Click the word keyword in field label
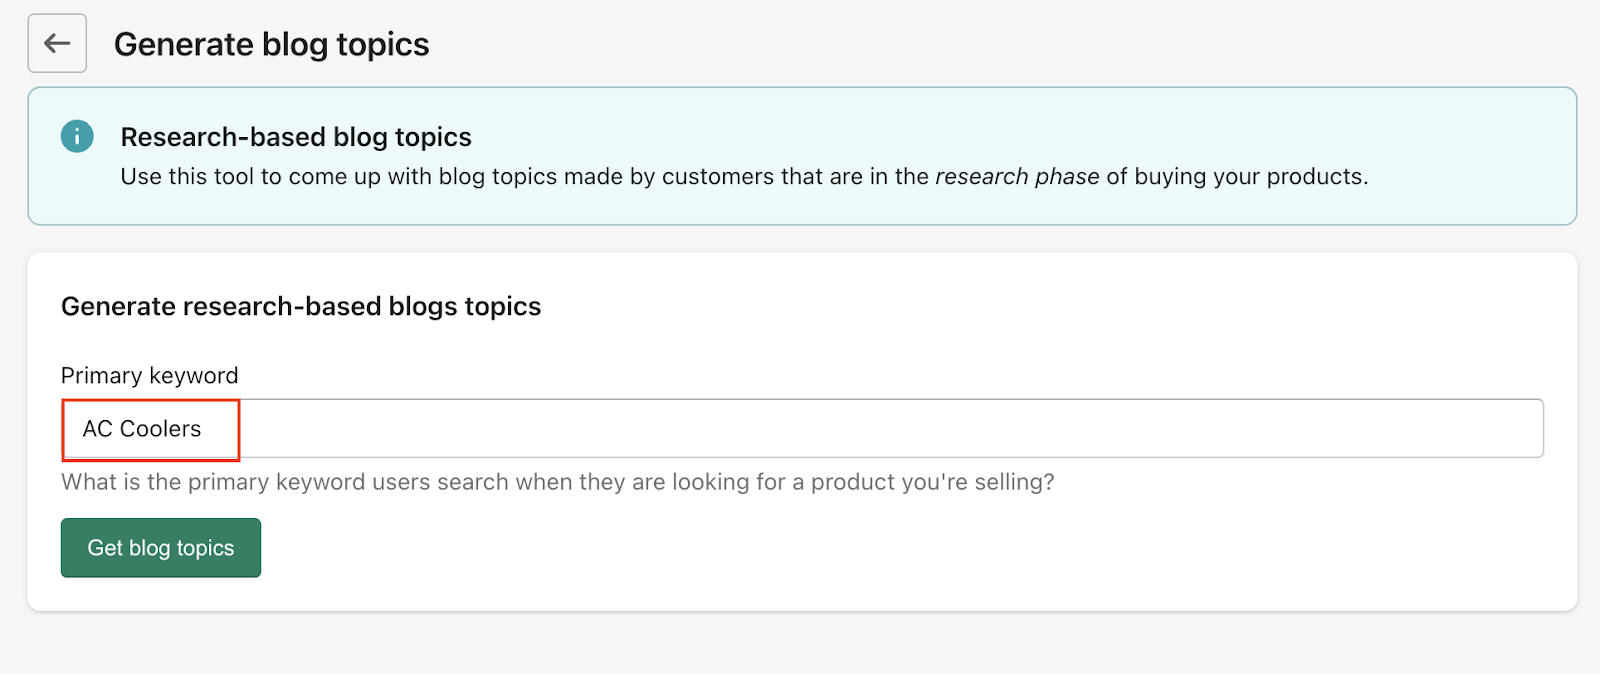The image size is (1600, 674). (194, 376)
